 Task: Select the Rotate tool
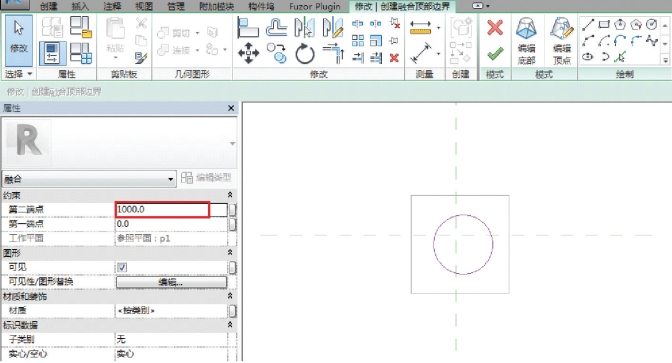(305, 54)
